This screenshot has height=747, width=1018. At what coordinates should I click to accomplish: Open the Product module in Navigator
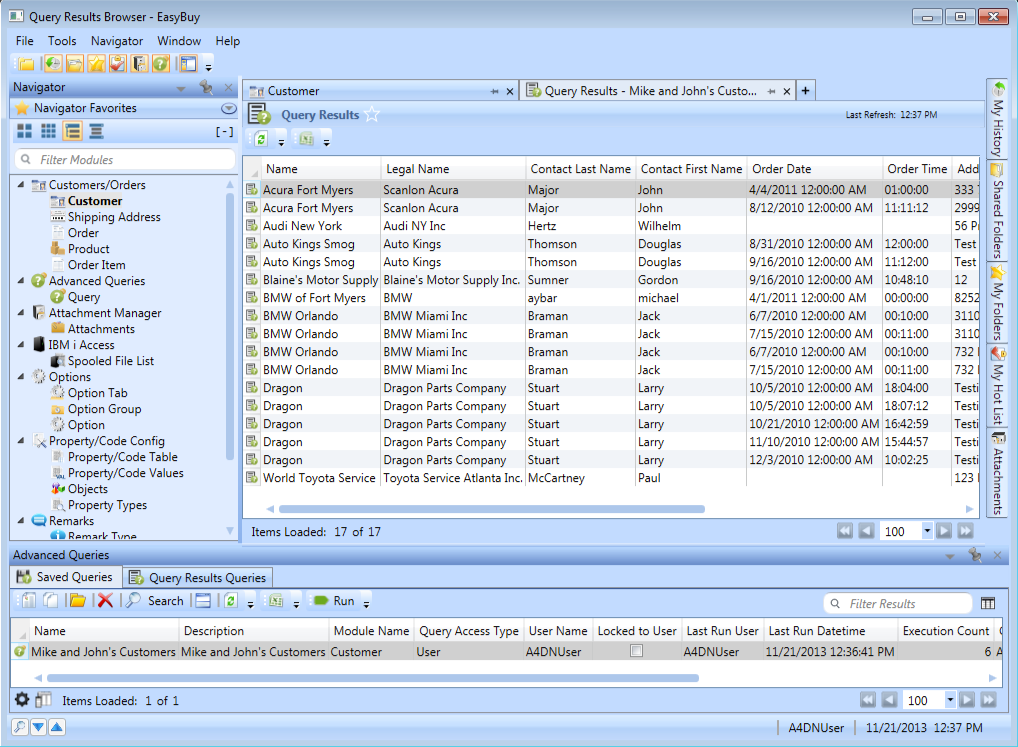point(88,249)
